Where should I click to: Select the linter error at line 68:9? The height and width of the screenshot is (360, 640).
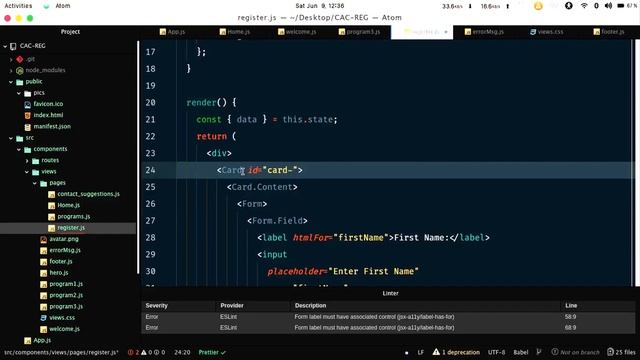pyautogui.click(x=388, y=328)
